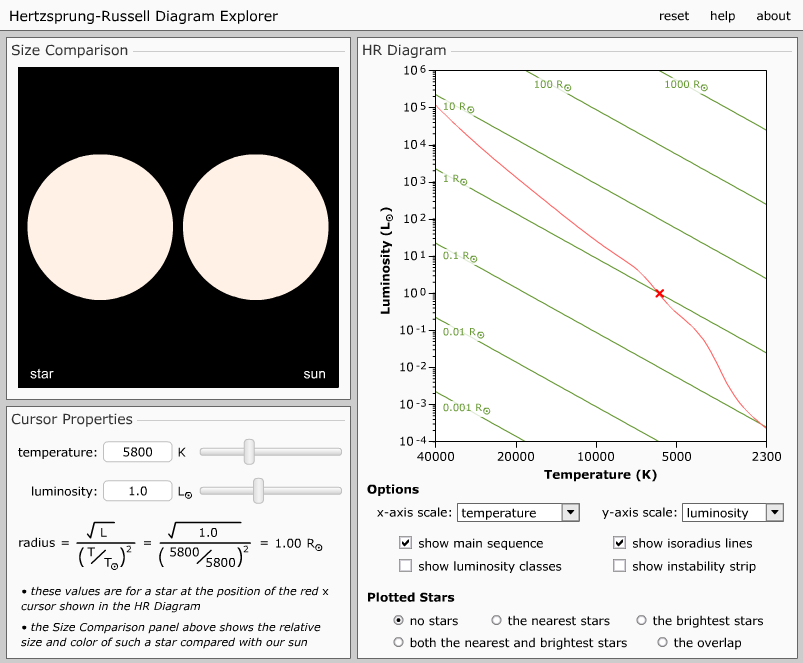Click the luminosity input field

coord(137,492)
